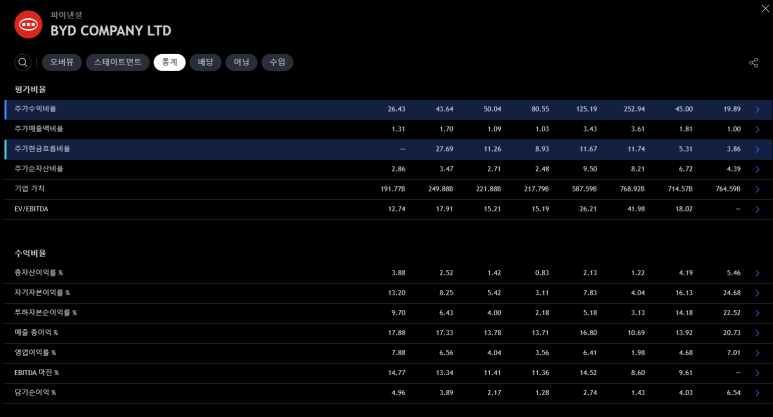Expand the 주가현금흐름비율 row arrow
Image resolution: width=773 pixels, height=417 pixels.
[758, 149]
